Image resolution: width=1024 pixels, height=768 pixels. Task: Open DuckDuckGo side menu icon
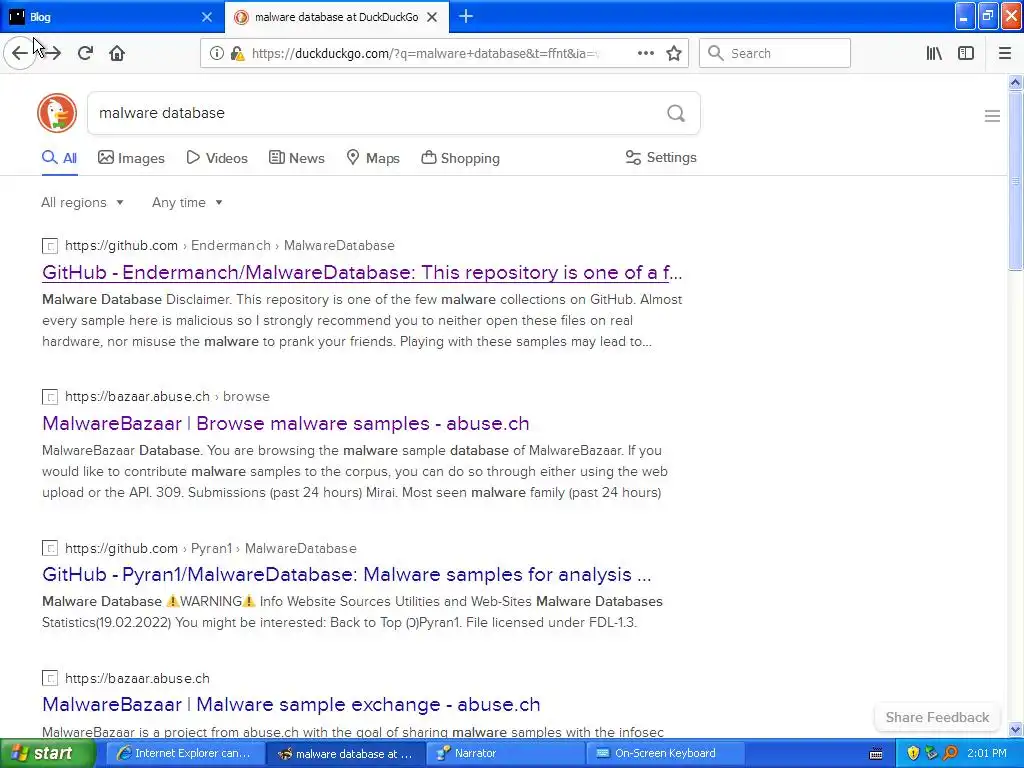coord(992,116)
